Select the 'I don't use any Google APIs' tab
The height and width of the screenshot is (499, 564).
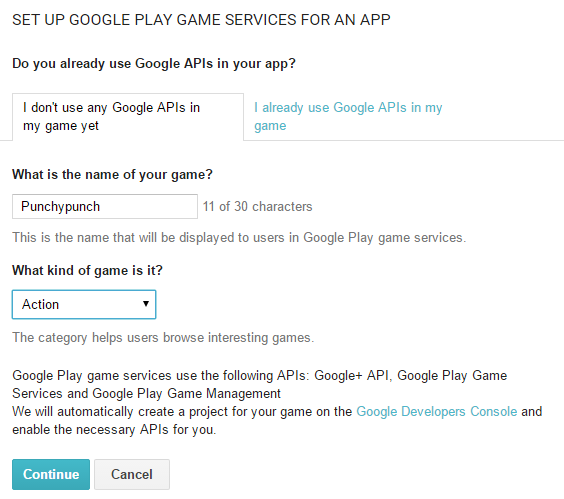point(128,117)
